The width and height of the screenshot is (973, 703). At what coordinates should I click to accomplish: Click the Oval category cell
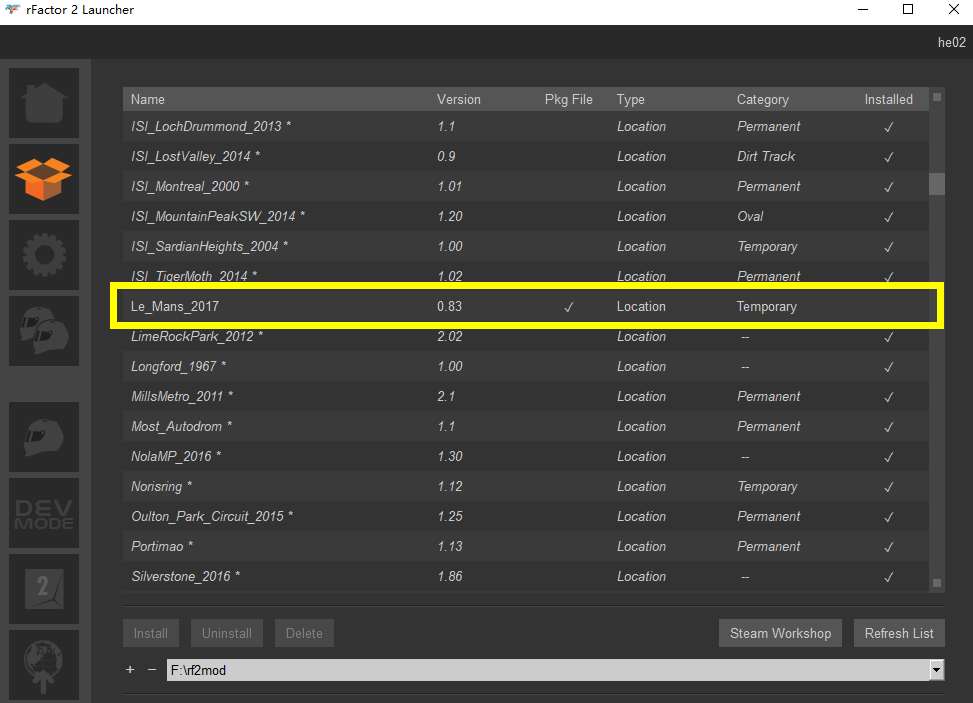[750, 217]
